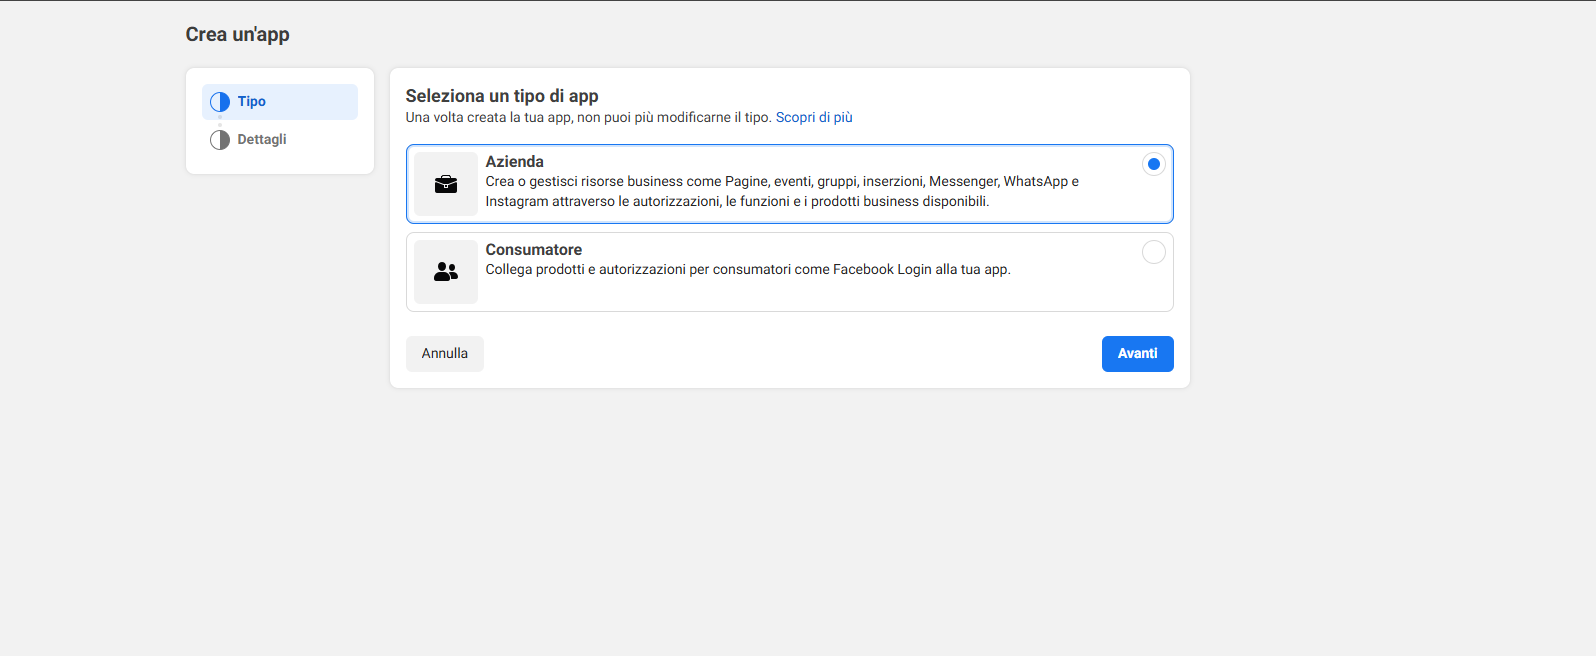
Task: Open the Scopri di più link
Action: pyautogui.click(x=814, y=118)
